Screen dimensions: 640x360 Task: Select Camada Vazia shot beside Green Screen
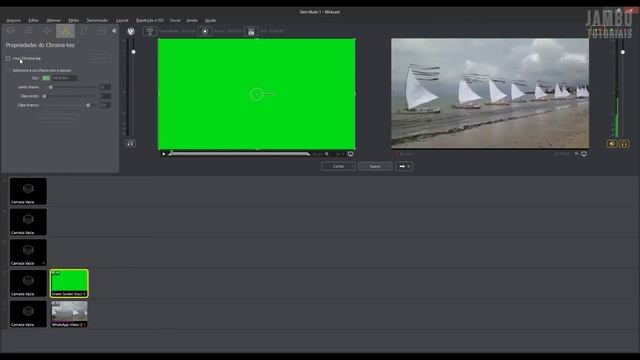[28, 283]
